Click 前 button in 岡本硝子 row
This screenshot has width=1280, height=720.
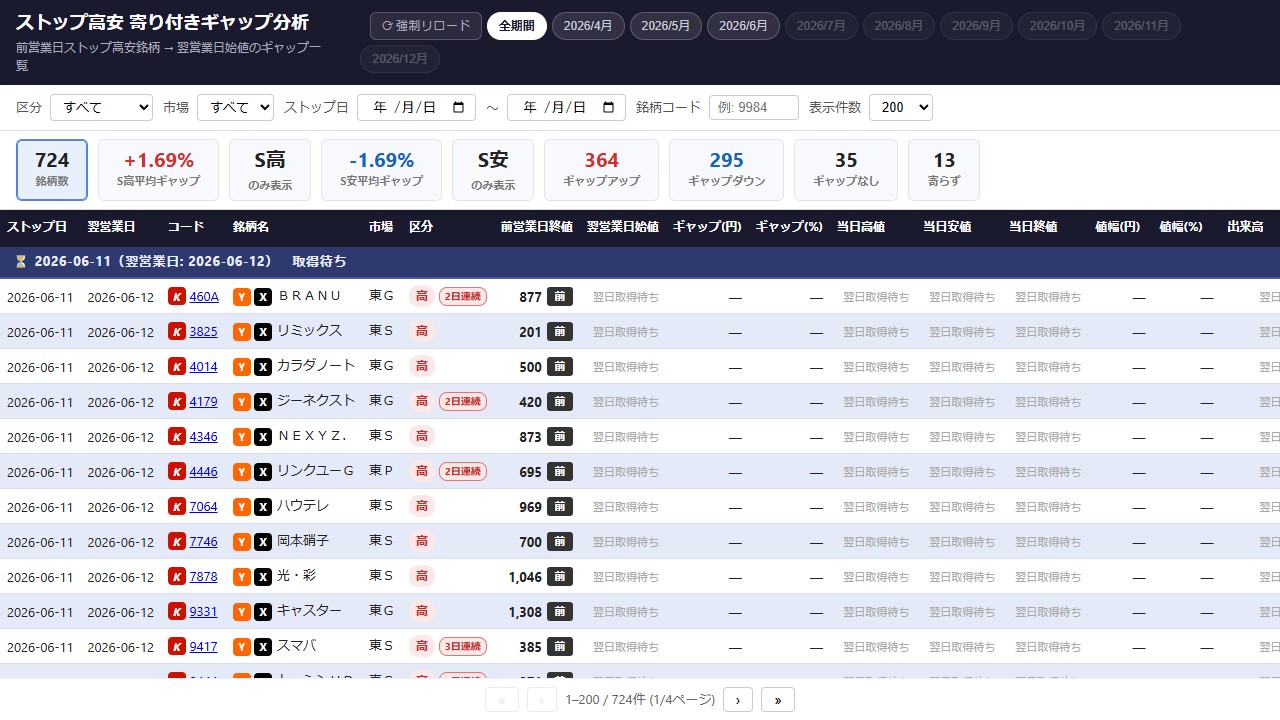click(560, 541)
